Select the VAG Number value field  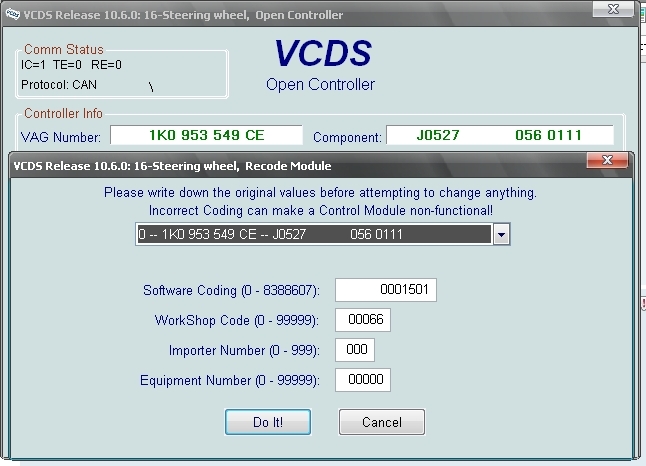[x=206, y=135]
